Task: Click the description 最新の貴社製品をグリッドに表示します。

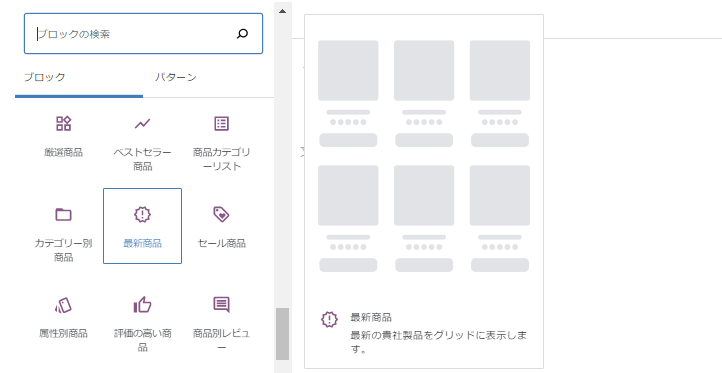Action: click(x=439, y=342)
